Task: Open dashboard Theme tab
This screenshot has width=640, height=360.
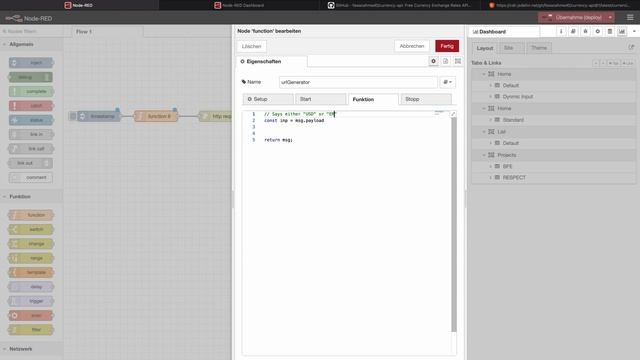Action: click(539, 48)
